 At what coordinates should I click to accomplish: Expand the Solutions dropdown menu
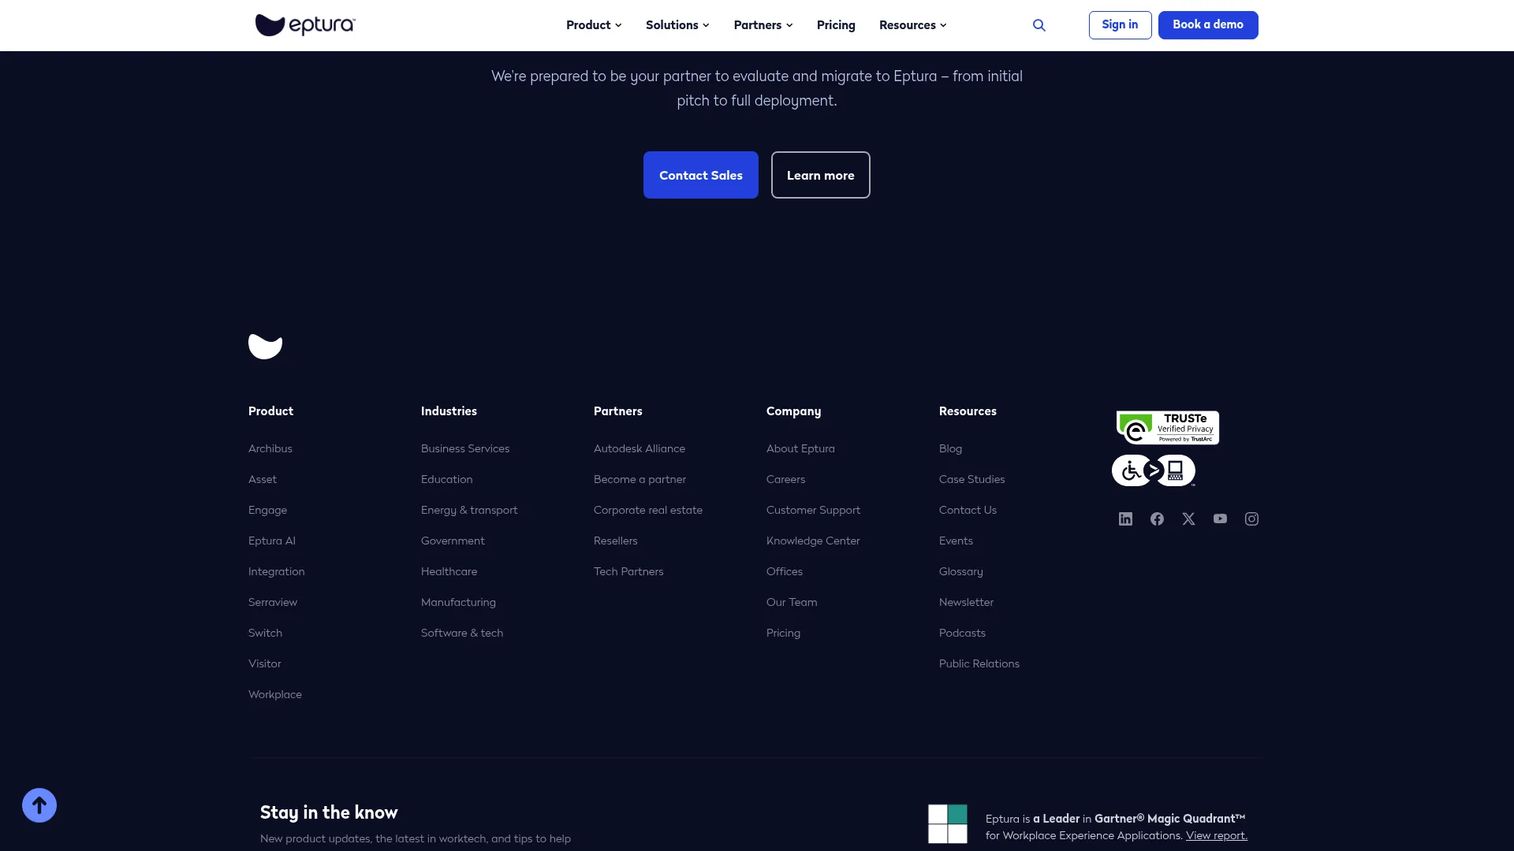click(x=677, y=25)
